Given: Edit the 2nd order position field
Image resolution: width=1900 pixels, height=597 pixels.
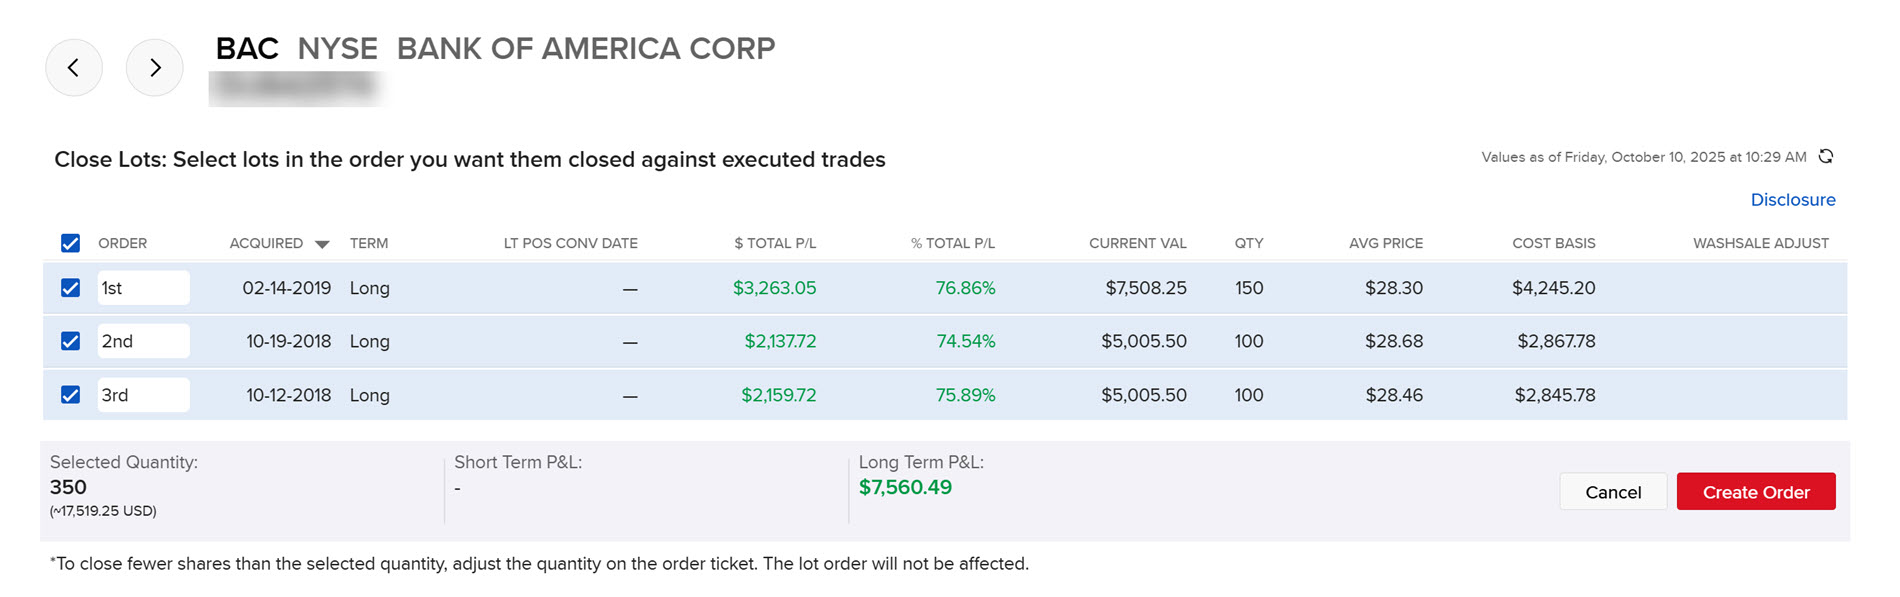Looking at the screenshot, I should tap(143, 341).
